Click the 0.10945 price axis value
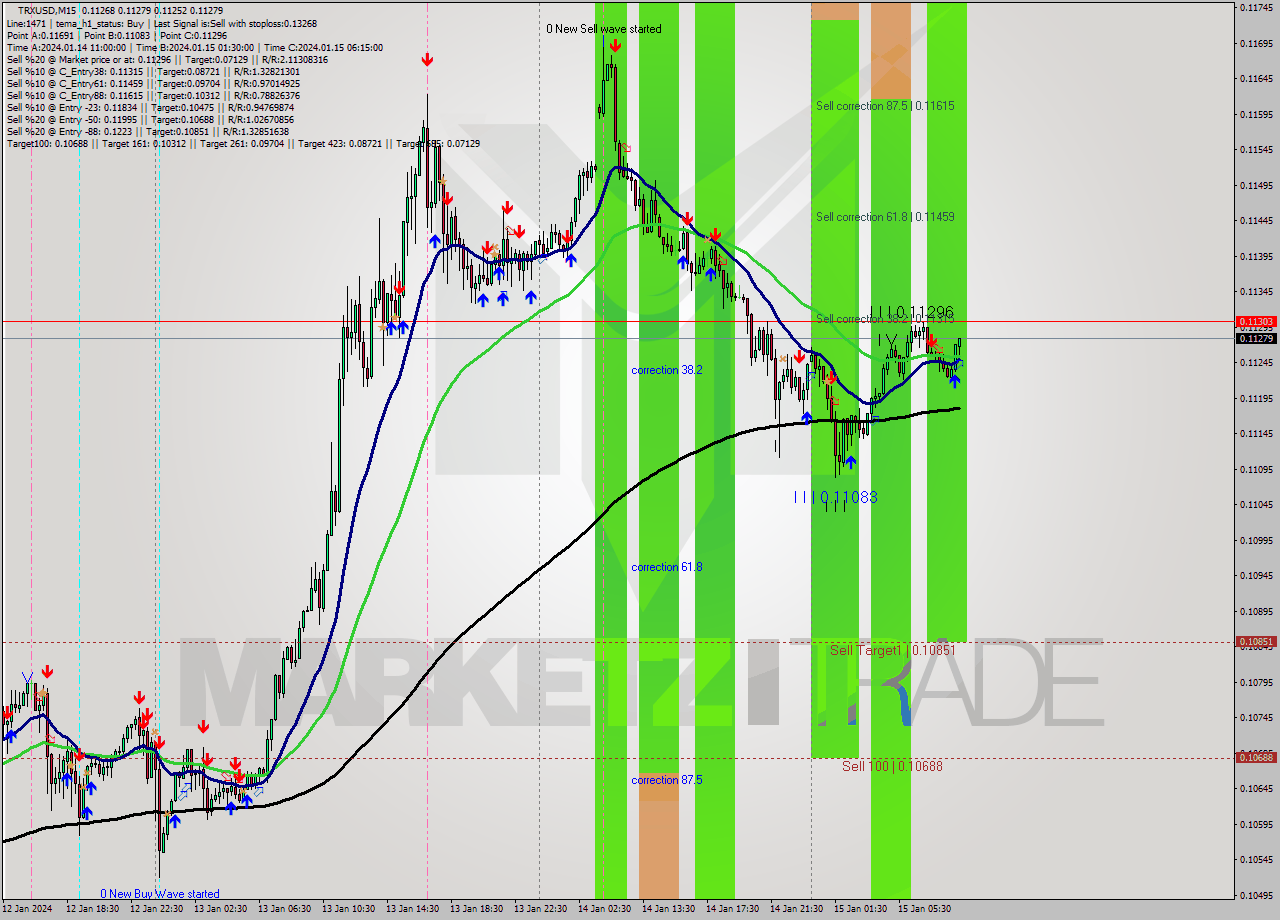 [x=1256, y=575]
